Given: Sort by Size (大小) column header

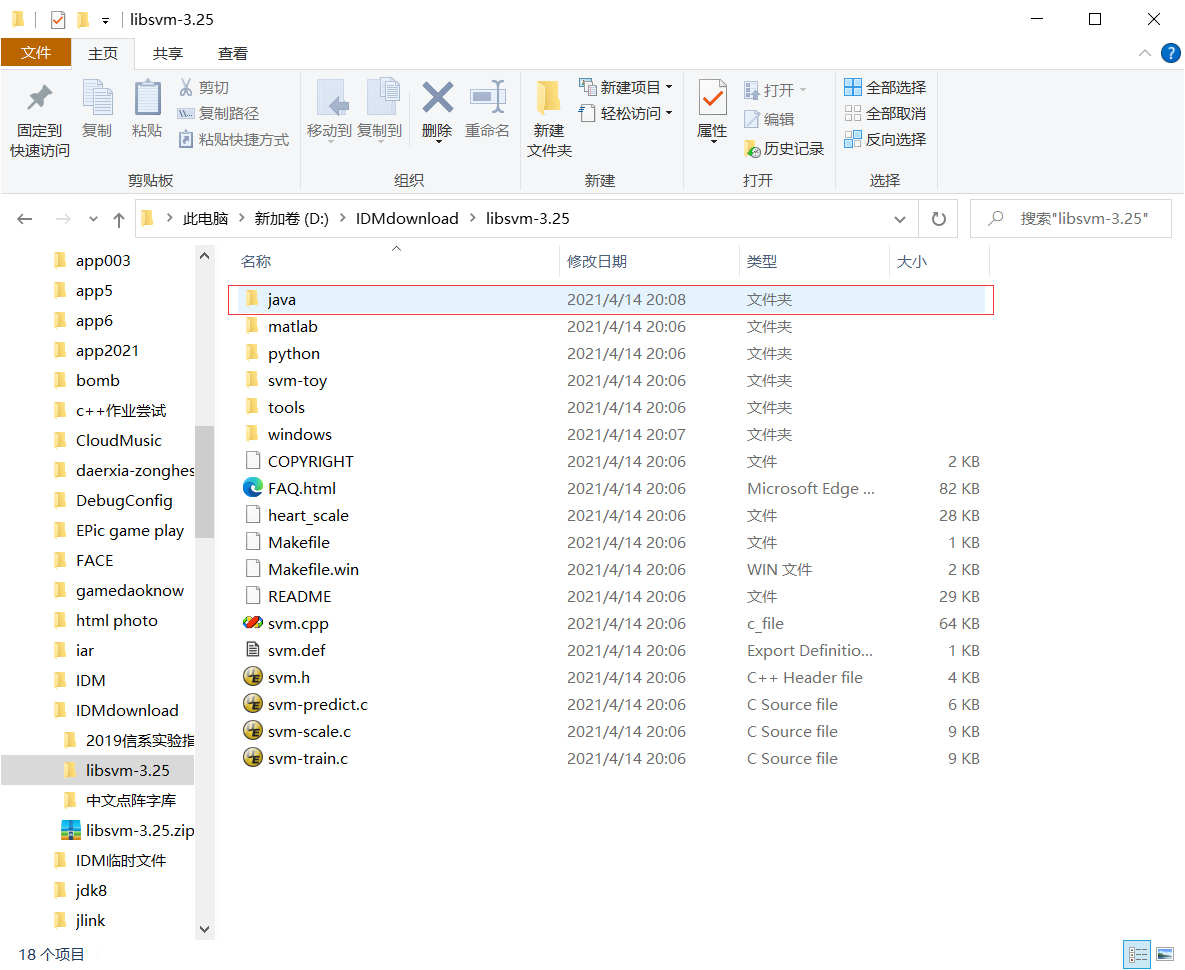Looking at the screenshot, I should (939, 261).
